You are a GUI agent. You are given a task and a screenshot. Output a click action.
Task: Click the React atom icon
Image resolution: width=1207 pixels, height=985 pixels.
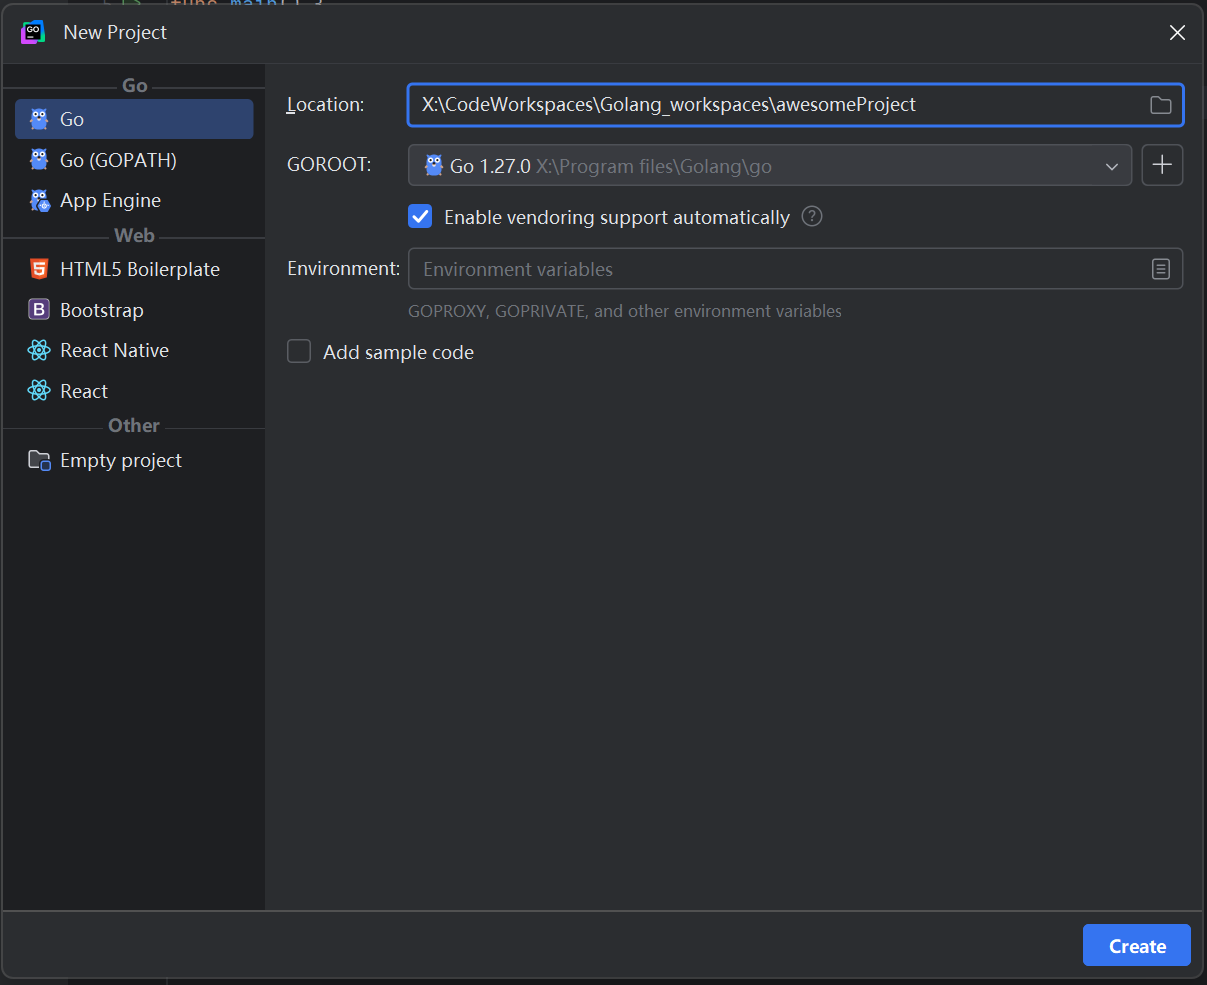pyautogui.click(x=39, y=391)
